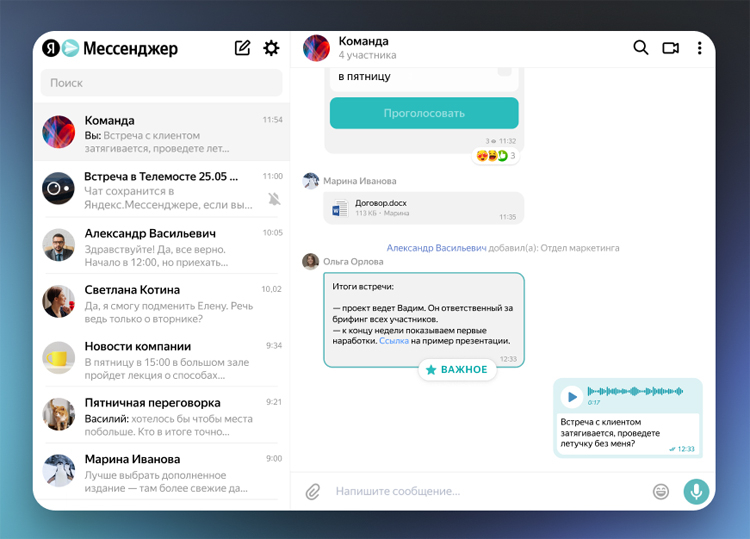Click the ВАЖНОЕ star tag
Viewport: 750px width, 539px height.
coord(457,370)
